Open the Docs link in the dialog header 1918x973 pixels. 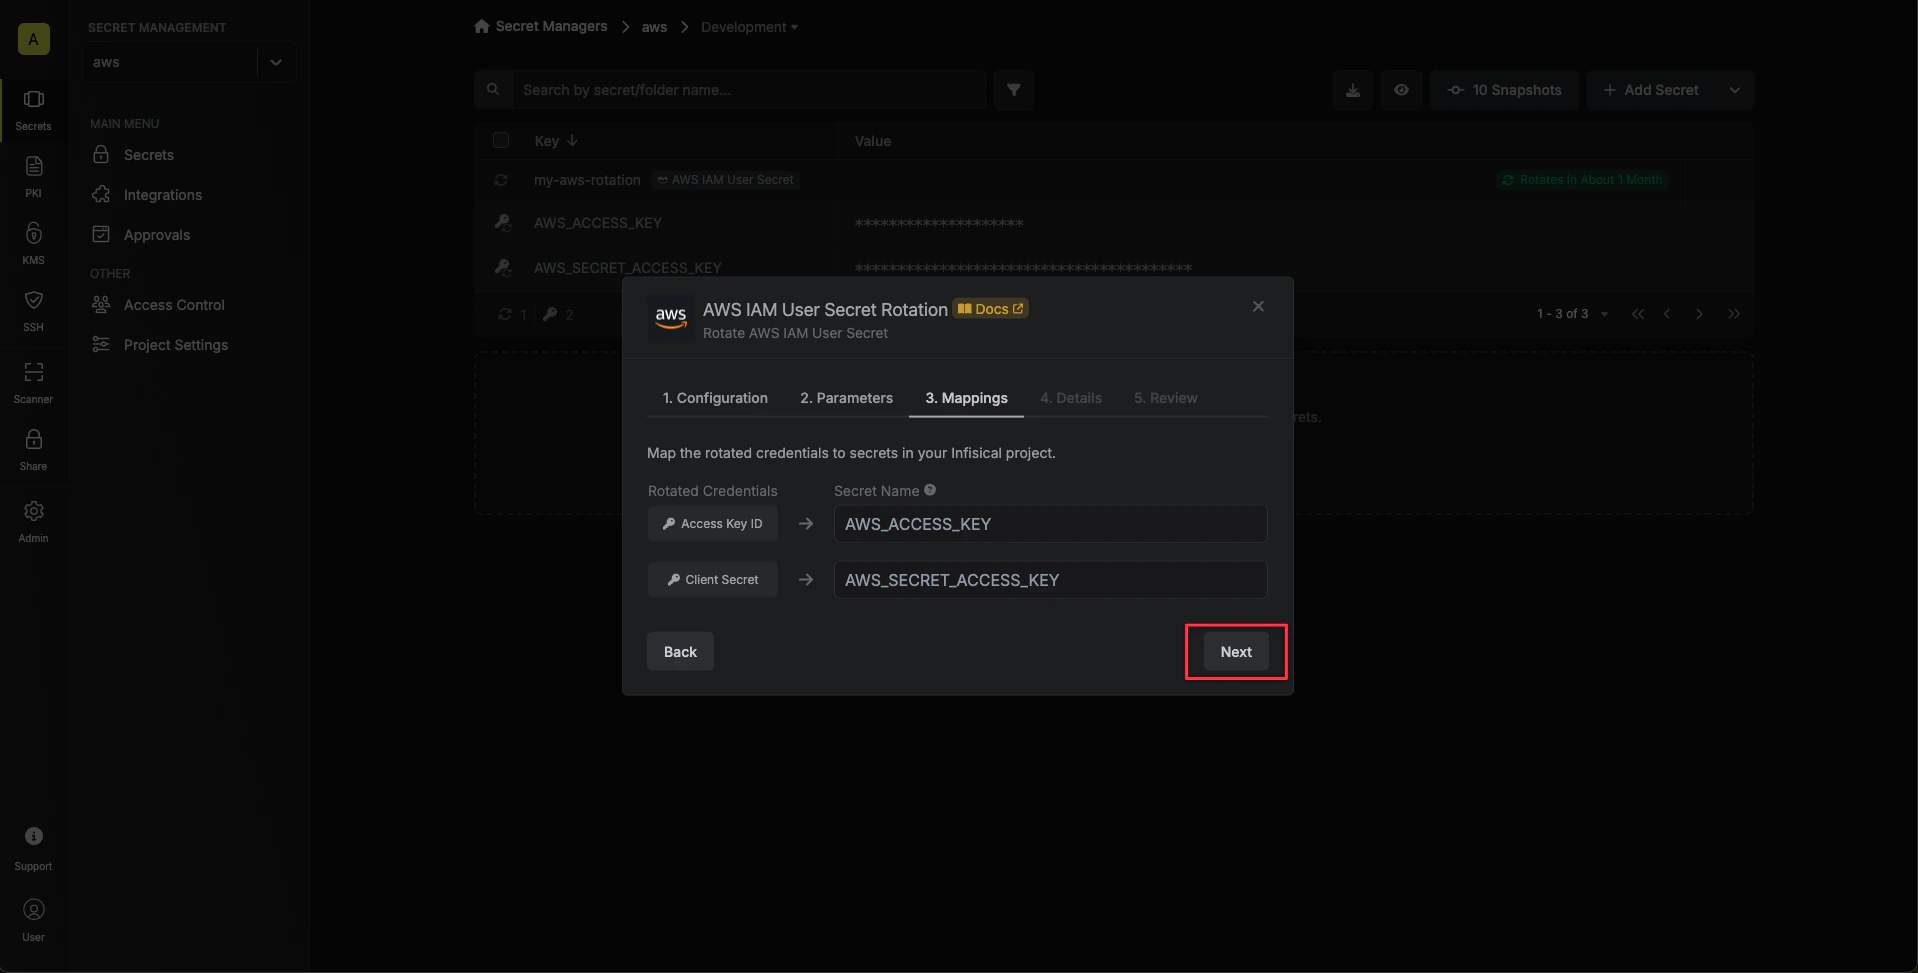991,309
